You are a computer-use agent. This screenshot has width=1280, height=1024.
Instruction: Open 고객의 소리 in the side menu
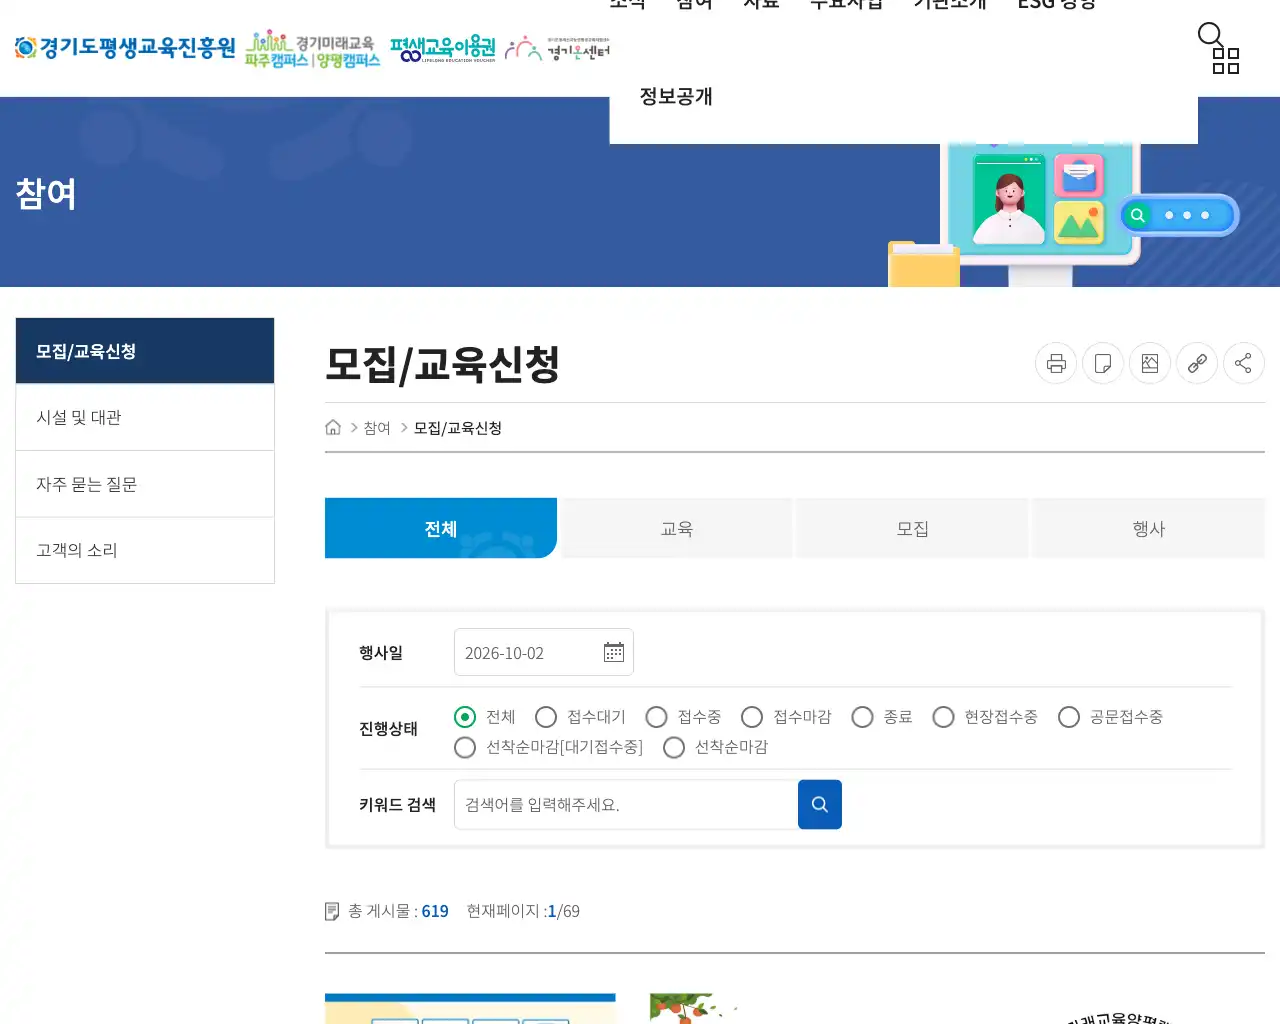click(x=145, y=550)
